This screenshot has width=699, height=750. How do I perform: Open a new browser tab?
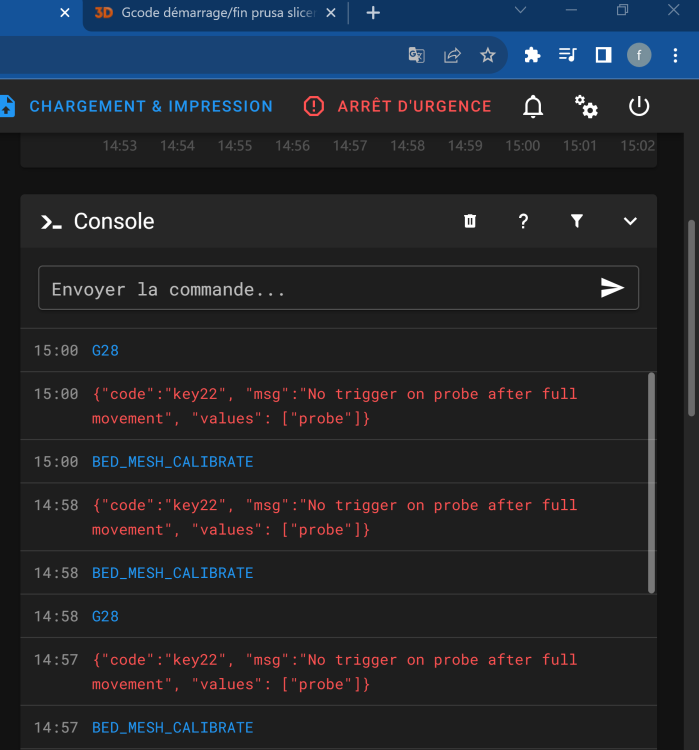tap(373, 13)
